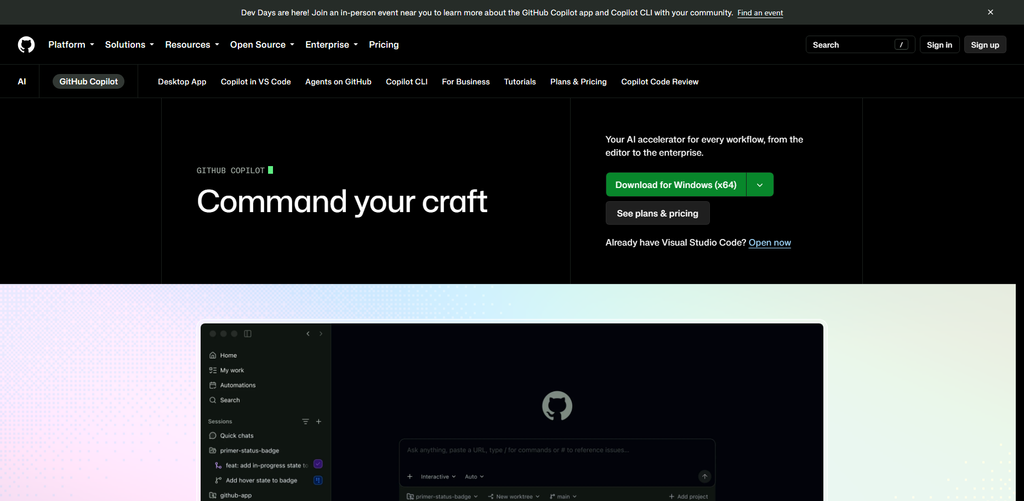Click the GitHub Octocat logo in header
Viewport: 1024px width, 501px height.
[26, 44]
